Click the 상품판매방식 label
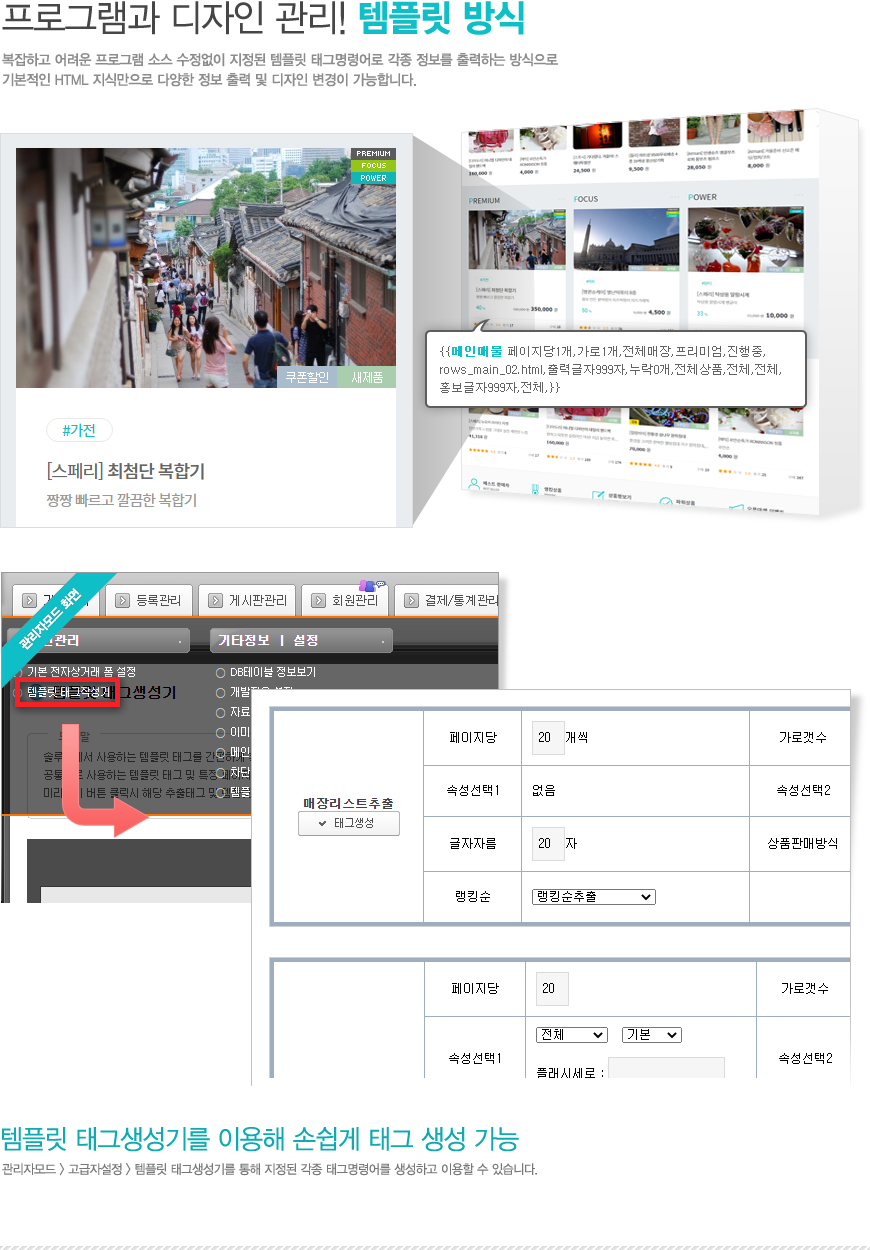The height and width of the screenshot is (1250, 870). click(803, 843)
